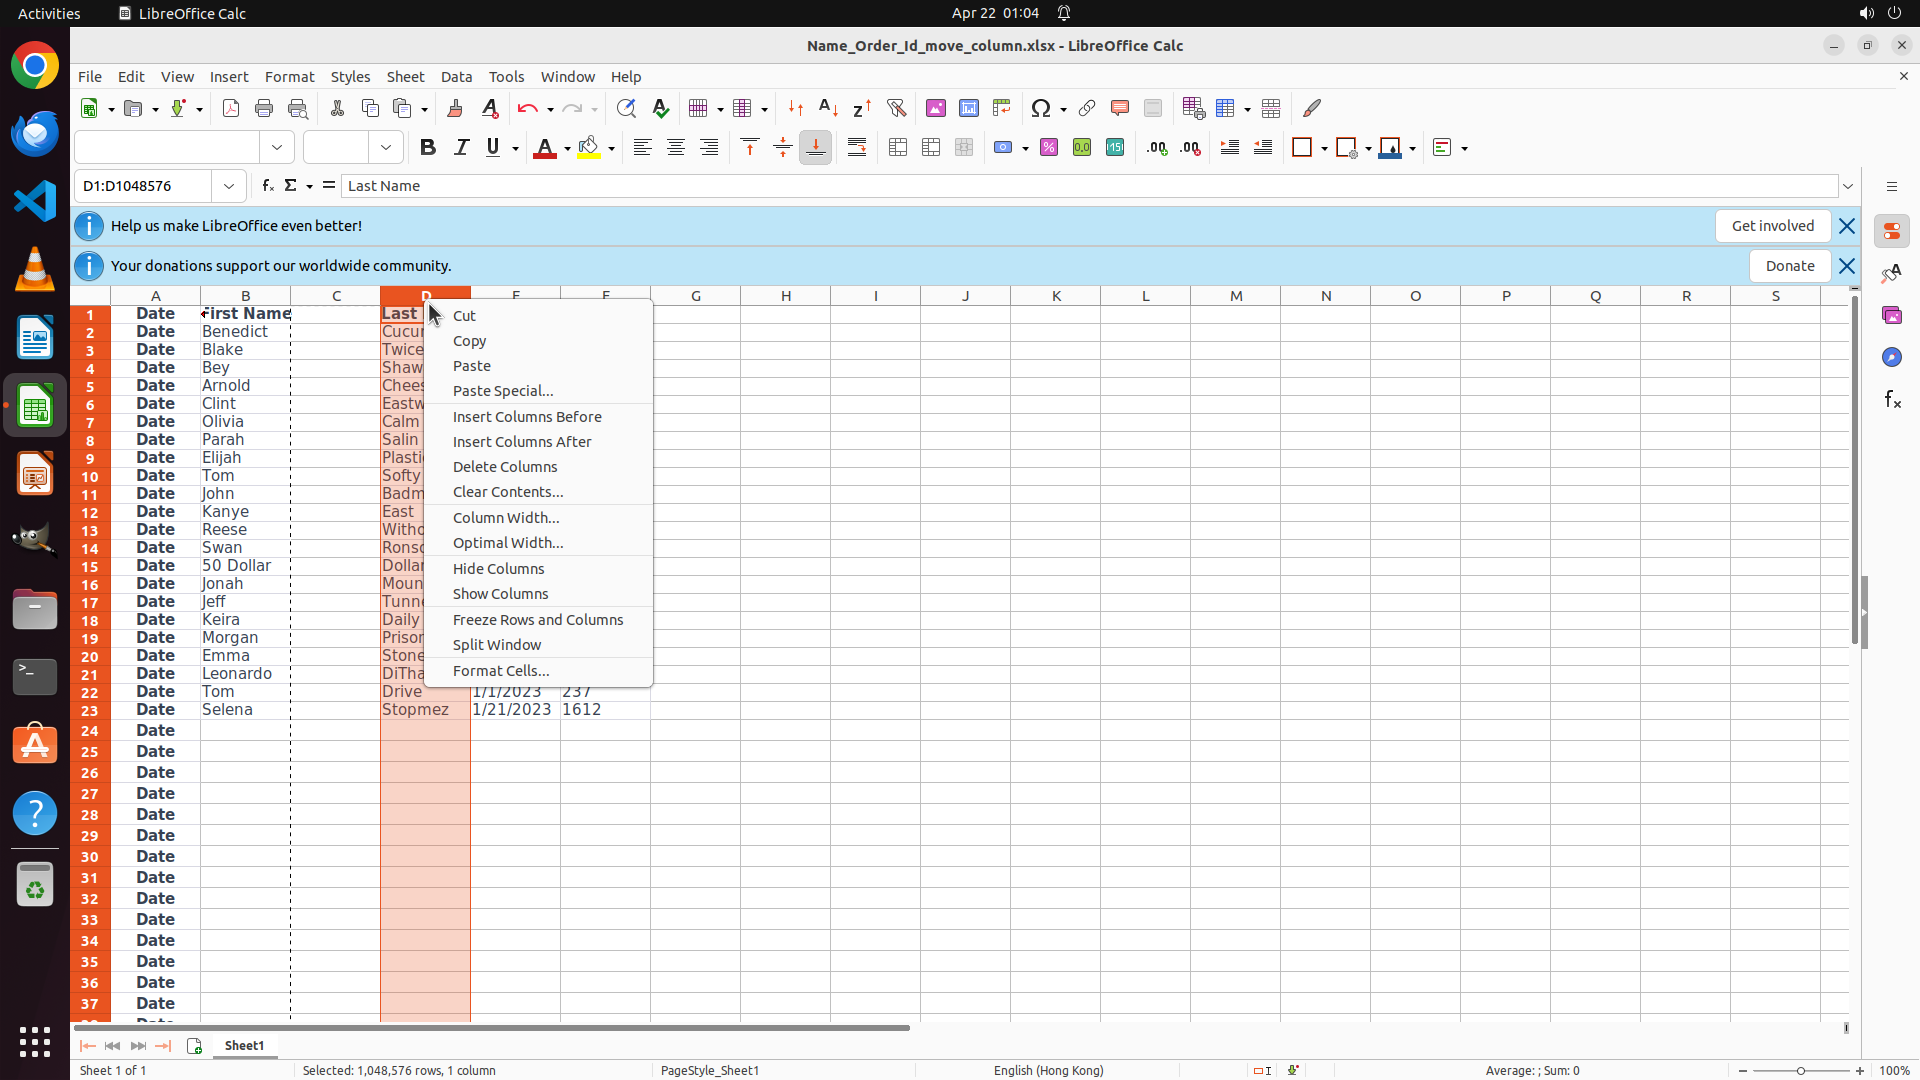1920x1080 pixels.
Task: Click the Export as PDF icon
Action: (231, 108)
